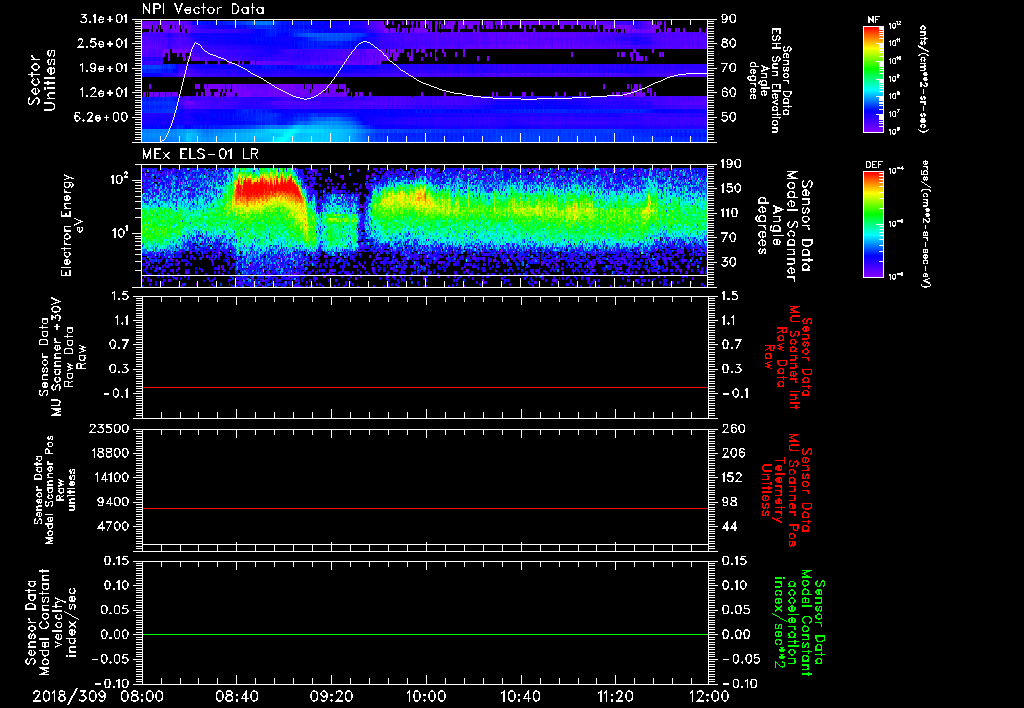Click the 2018/309 date label on time axis
The width and height of the screenshot is (1024, 708).
pos(69,696)
